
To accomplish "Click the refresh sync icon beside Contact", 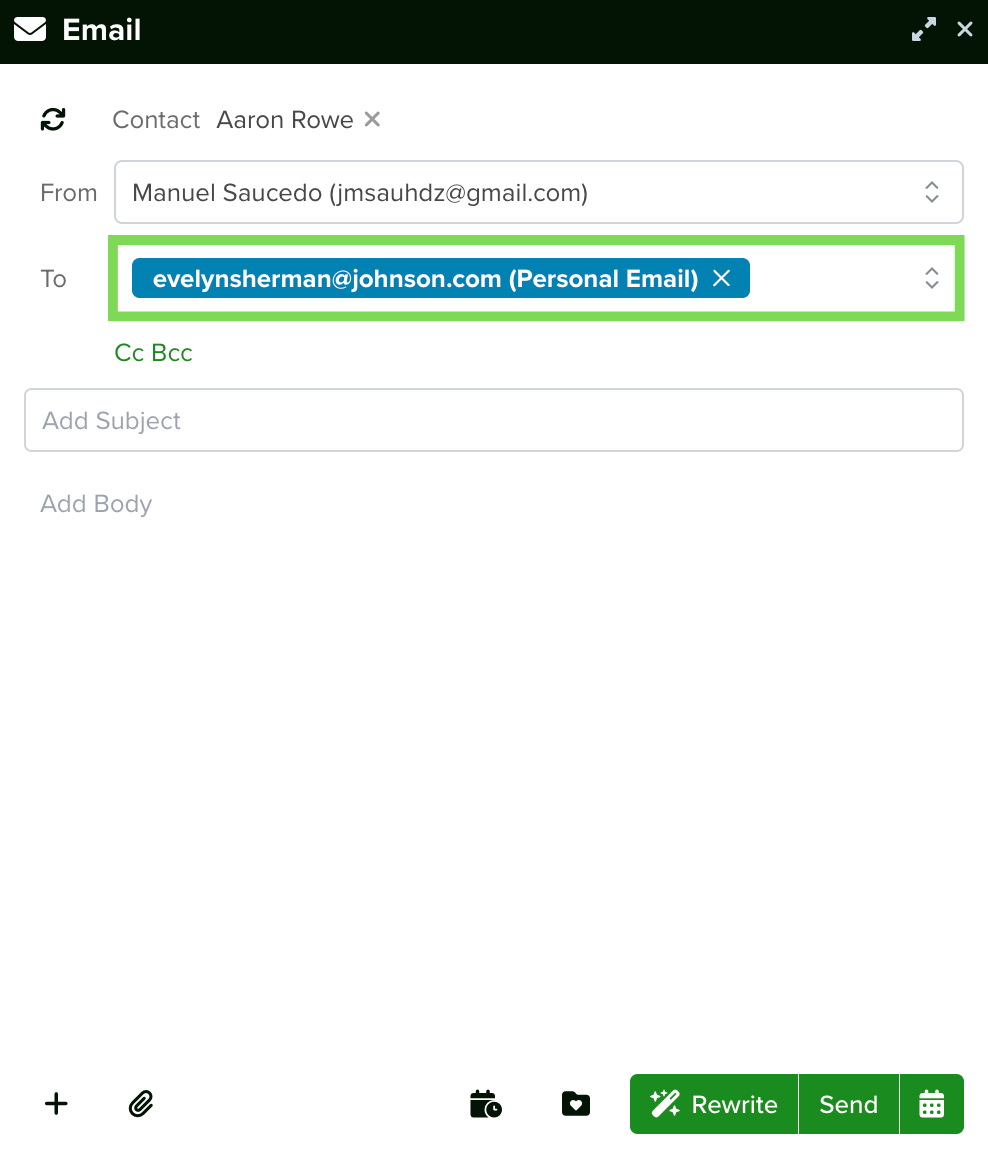I will pyautogui.click(x=53, y=120).
